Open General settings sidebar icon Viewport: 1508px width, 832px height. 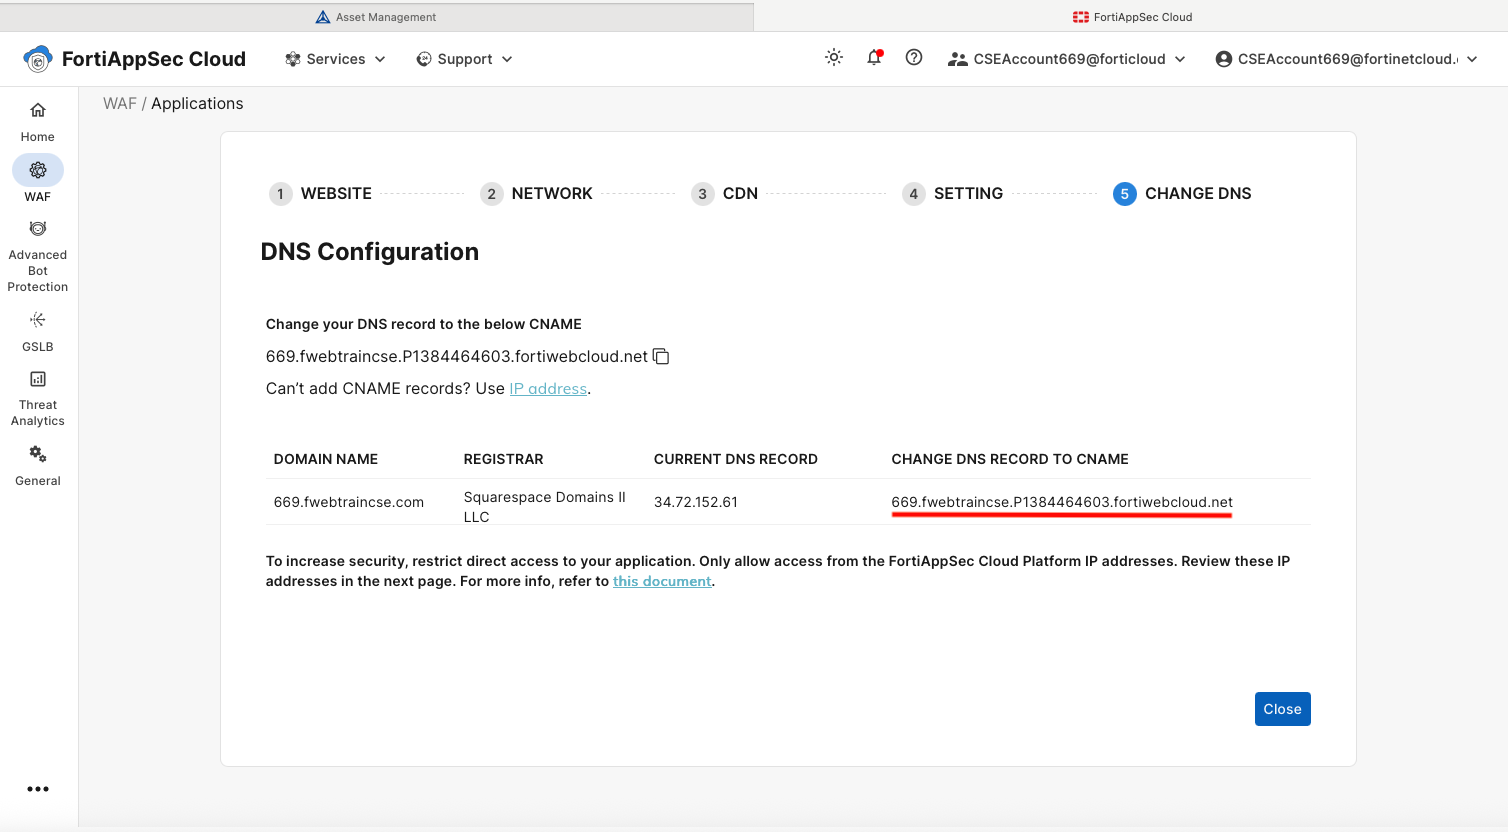[x=38, y=454]
